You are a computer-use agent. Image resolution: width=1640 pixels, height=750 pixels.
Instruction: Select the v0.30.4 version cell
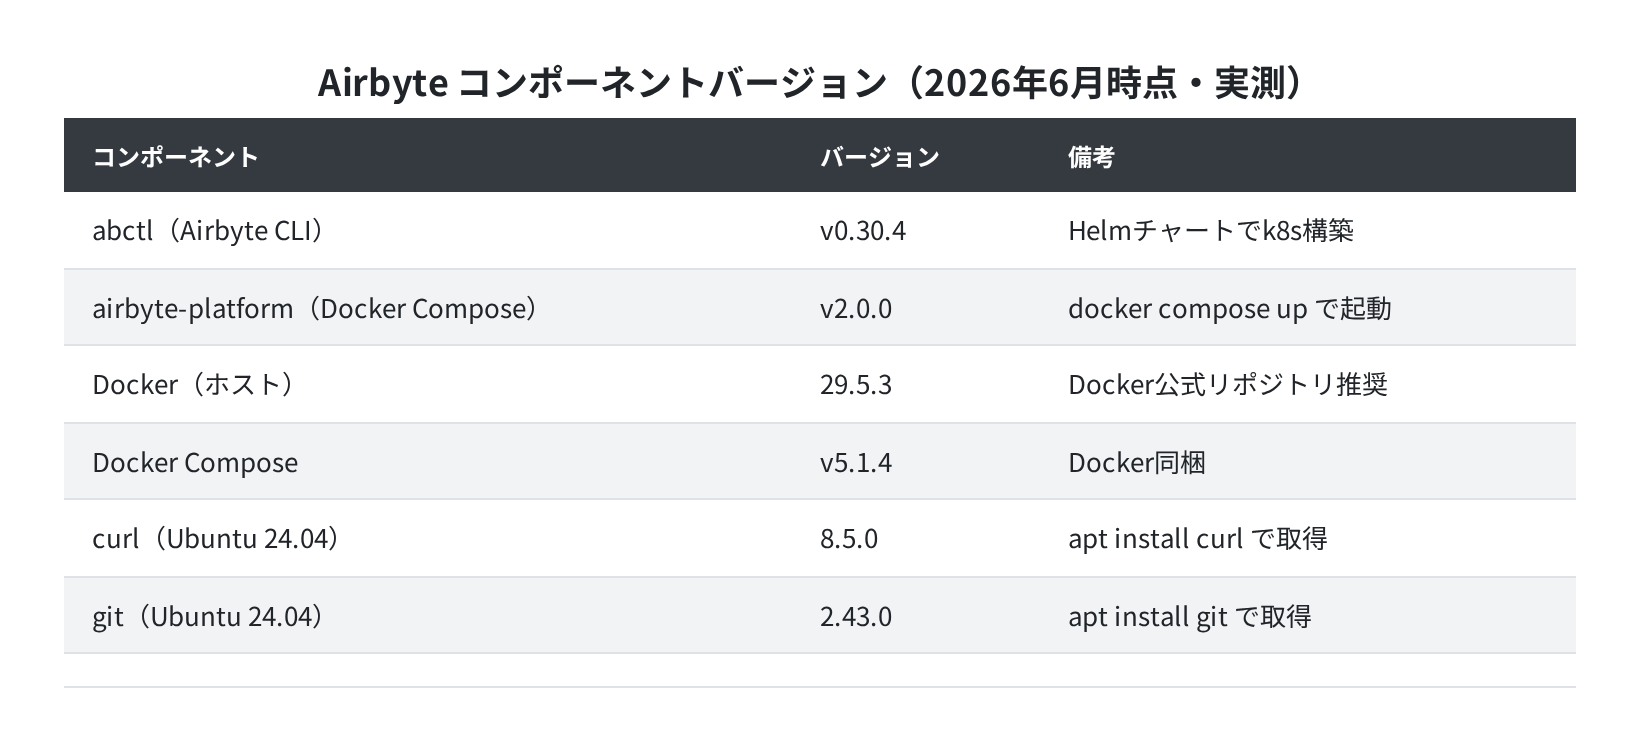[x=863, y=231]
